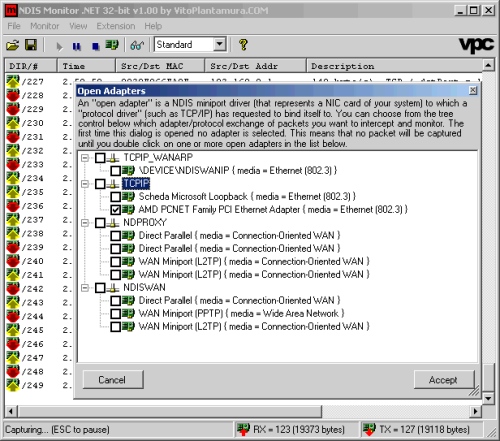This screenshot has width=500, height=441.
Task: Click the Cancel button
Action: (x=113, y=380)
